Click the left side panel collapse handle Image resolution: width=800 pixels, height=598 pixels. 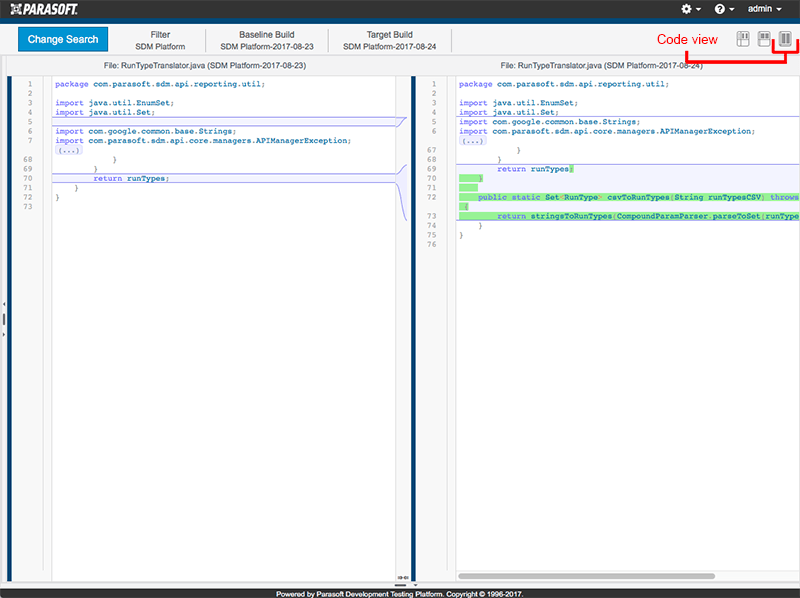tap(4, 319)
